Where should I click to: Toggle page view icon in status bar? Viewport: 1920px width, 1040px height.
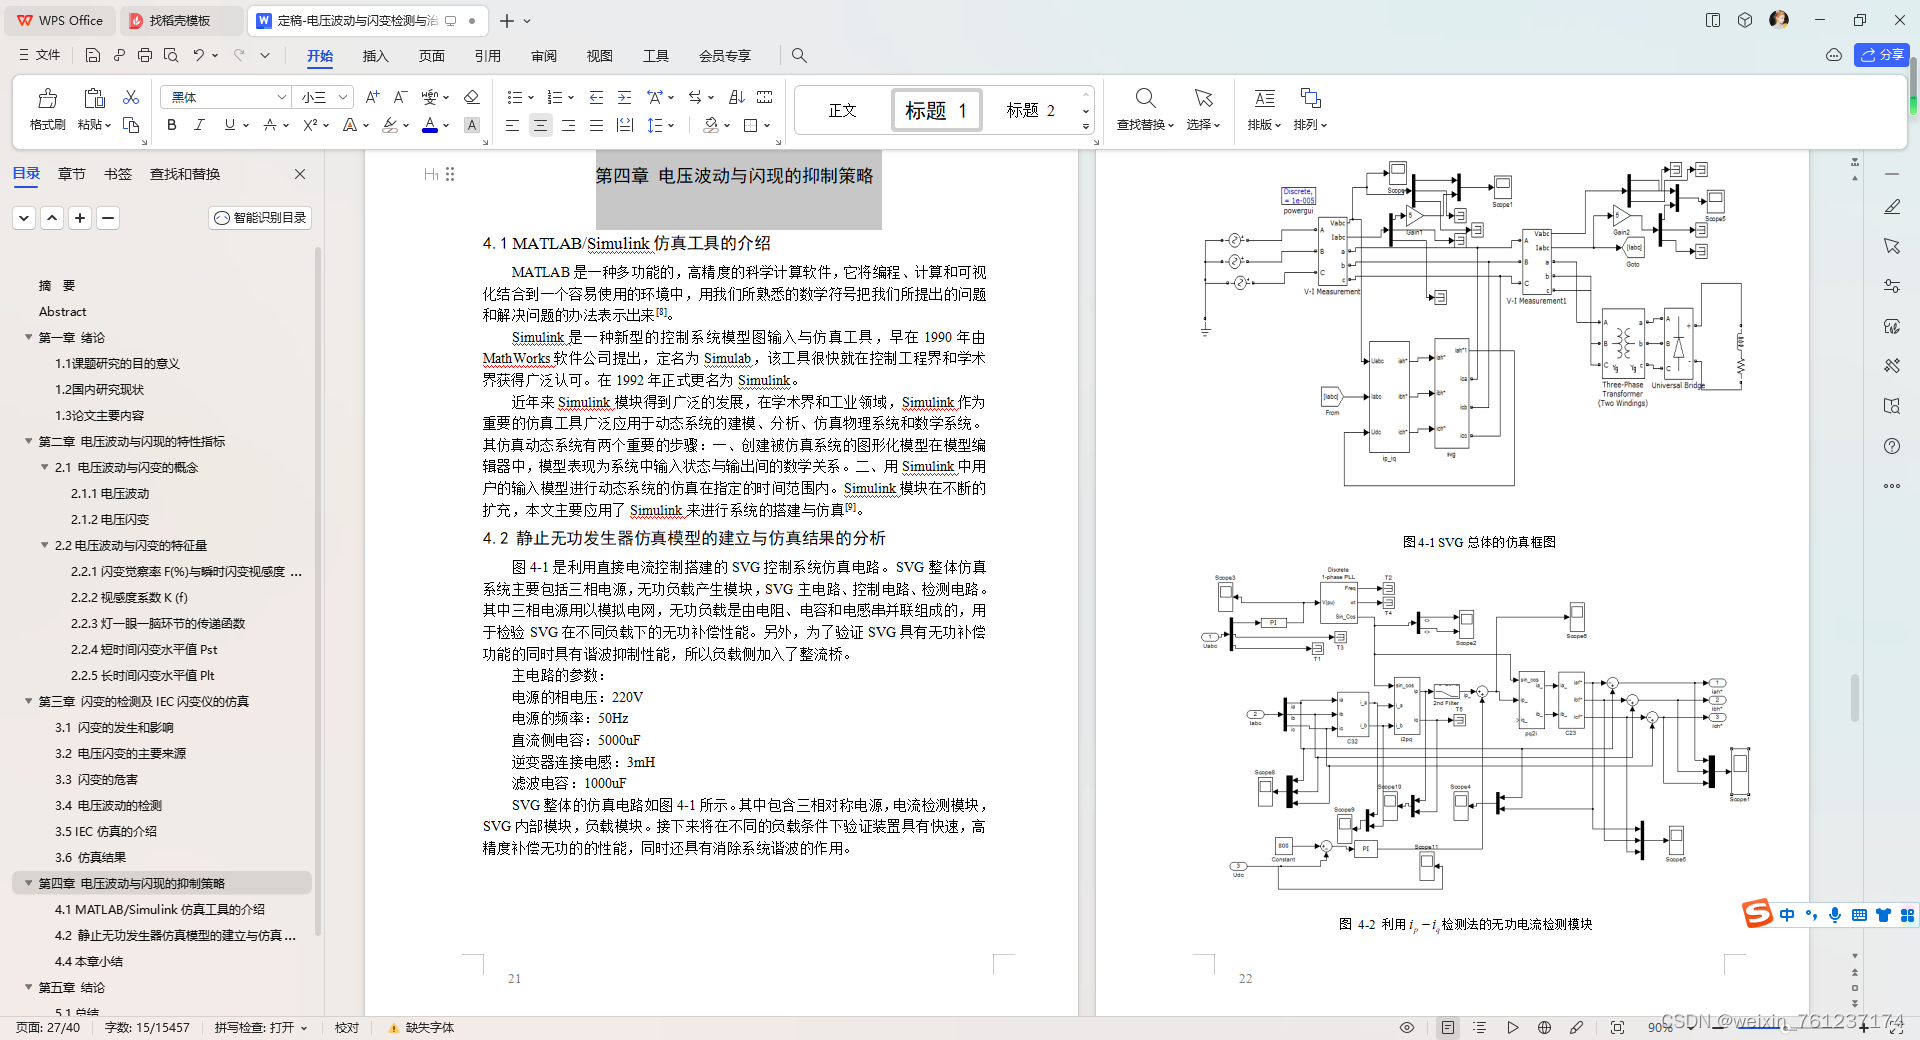click(1448, 1027)
